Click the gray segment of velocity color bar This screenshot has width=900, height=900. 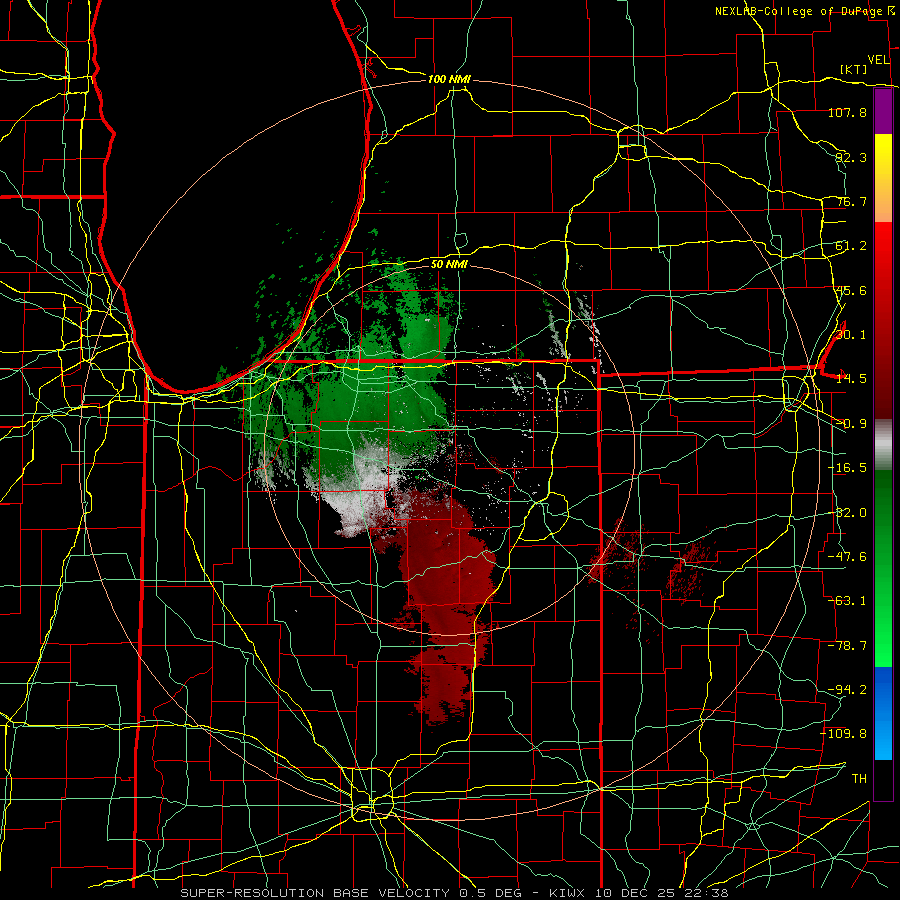[x=883, y=445]
